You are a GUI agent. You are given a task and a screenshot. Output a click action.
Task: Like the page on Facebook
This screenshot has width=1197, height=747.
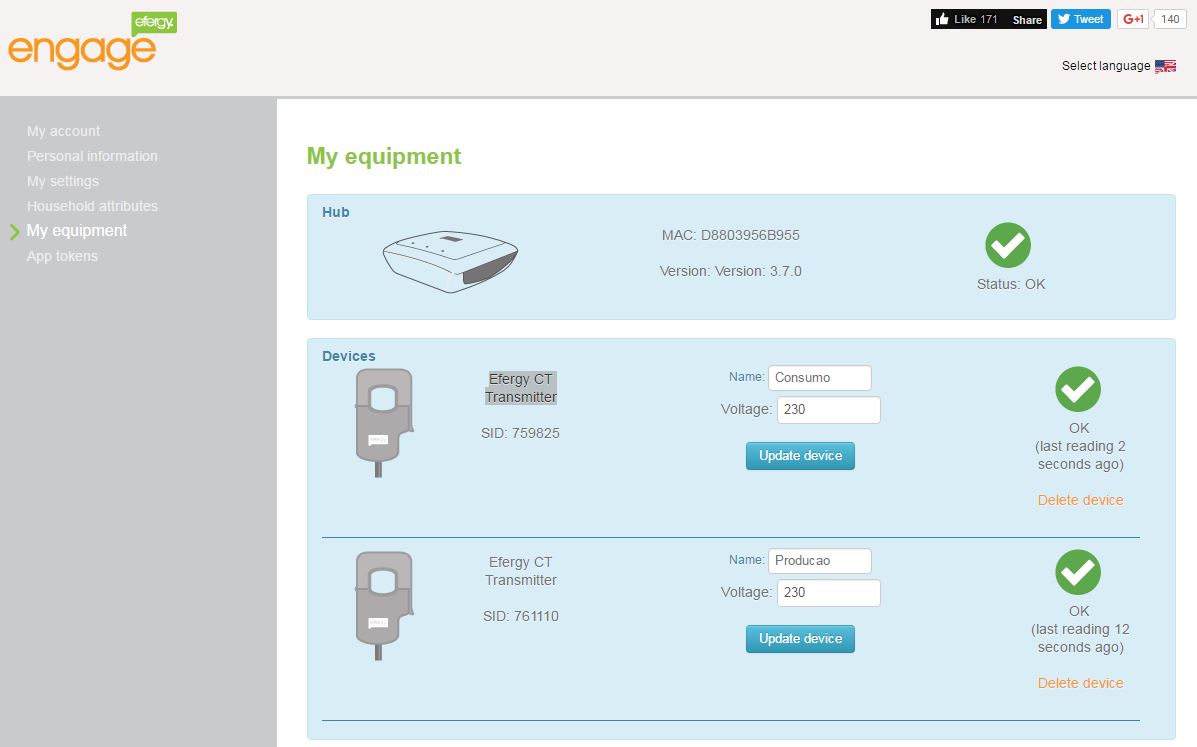pos(966,19)
